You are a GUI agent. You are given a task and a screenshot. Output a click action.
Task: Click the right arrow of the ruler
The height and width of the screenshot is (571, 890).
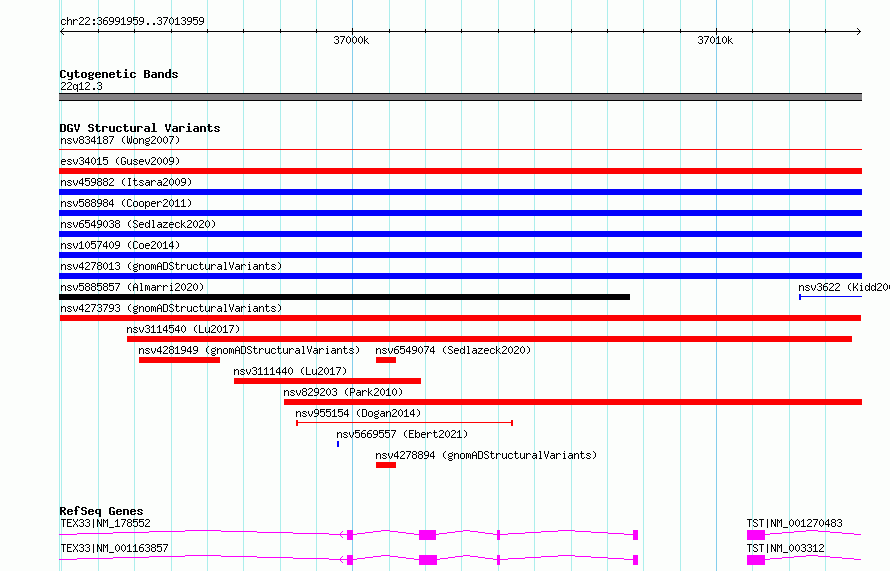858,32
